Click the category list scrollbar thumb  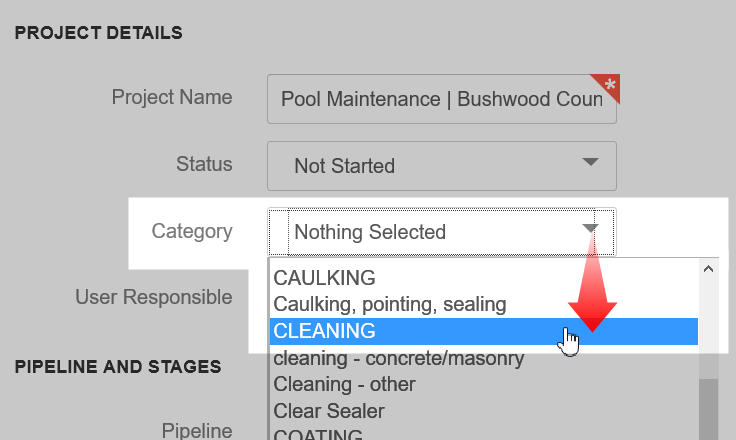pyautogui.click(x=708, y=409)
